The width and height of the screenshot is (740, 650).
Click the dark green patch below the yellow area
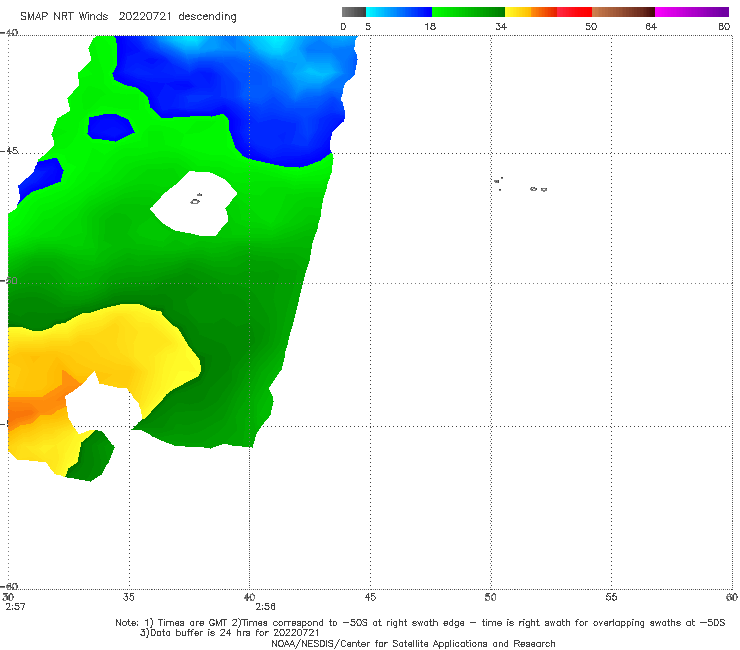point(90,456)
